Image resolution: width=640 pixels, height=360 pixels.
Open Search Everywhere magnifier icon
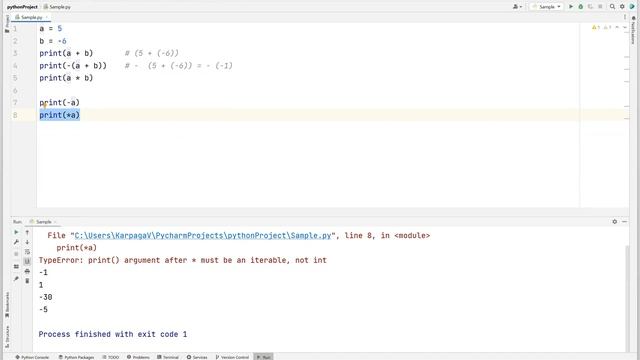[612, 7]
